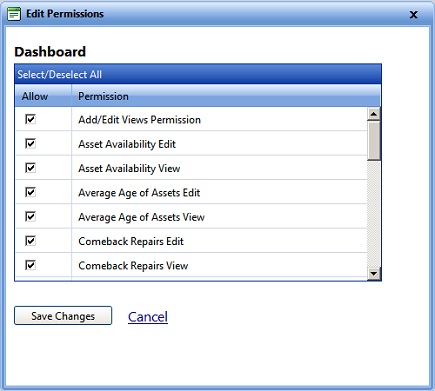Save Changes to permissions

pyautogui.click(x=63, y=316)
